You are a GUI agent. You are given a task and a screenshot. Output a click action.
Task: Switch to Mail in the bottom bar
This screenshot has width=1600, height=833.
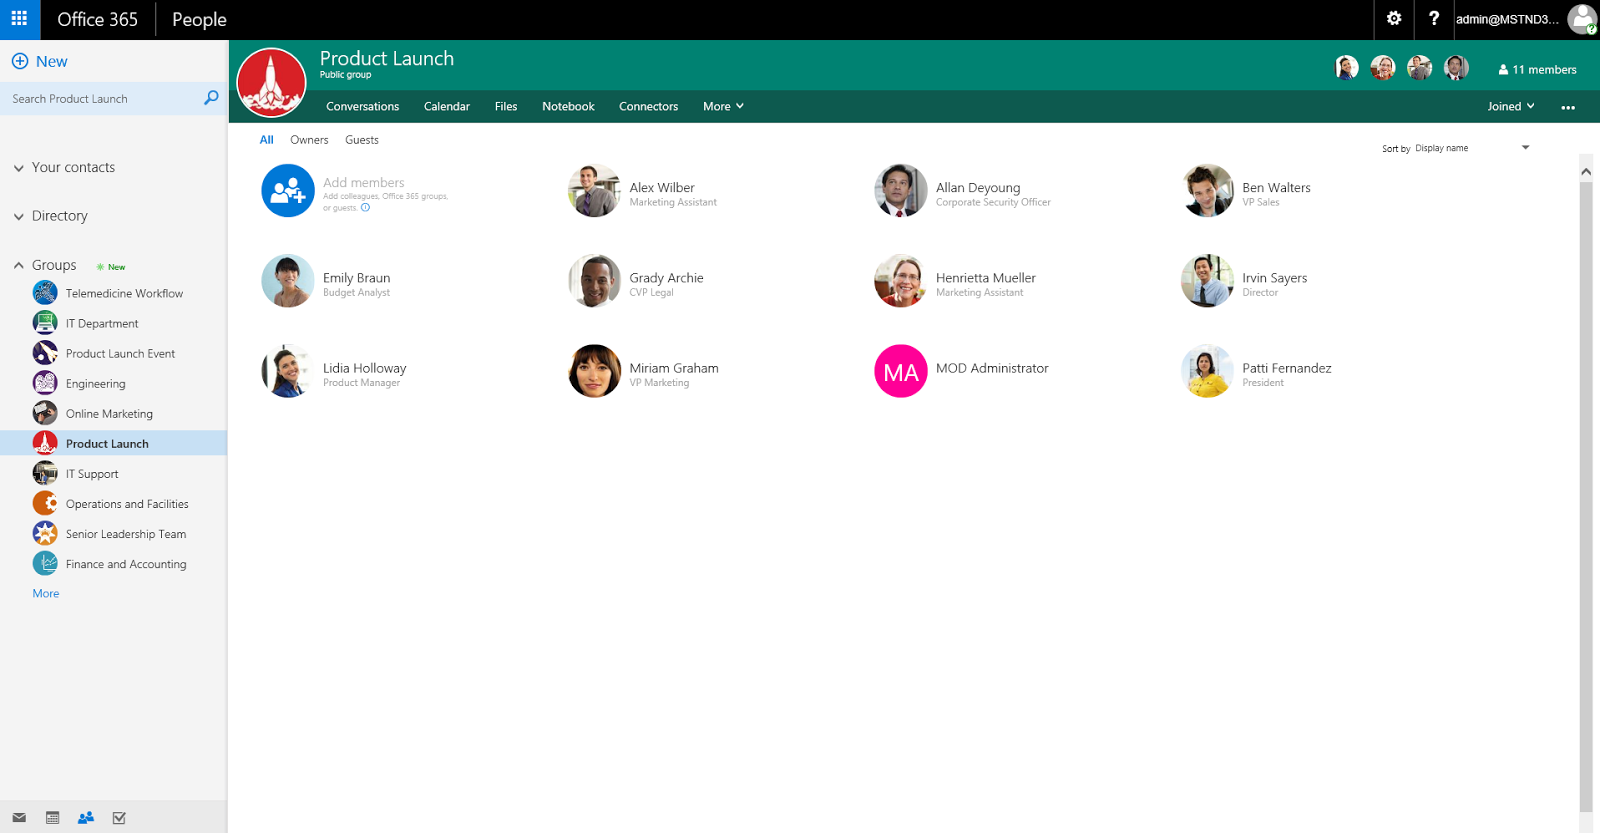pos(19,818)
